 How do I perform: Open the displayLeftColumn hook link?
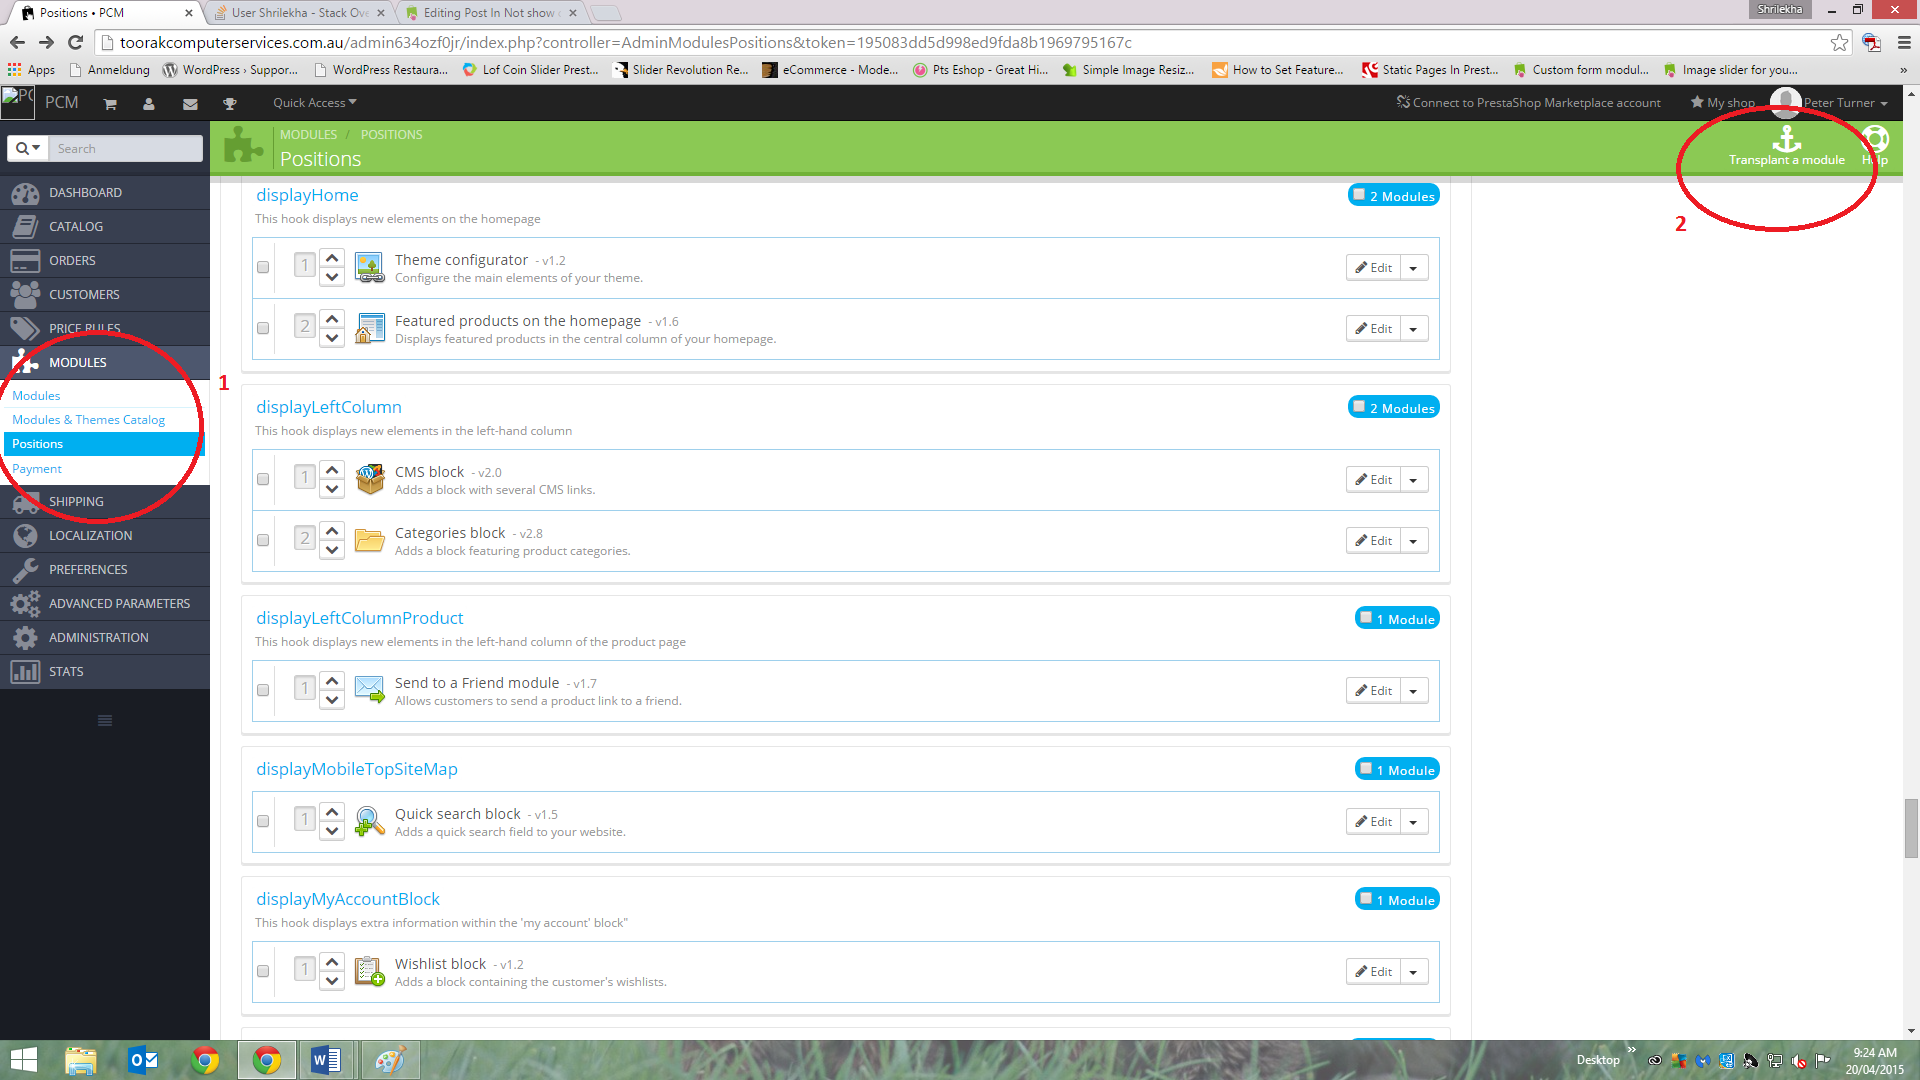[x=328, y=407]
